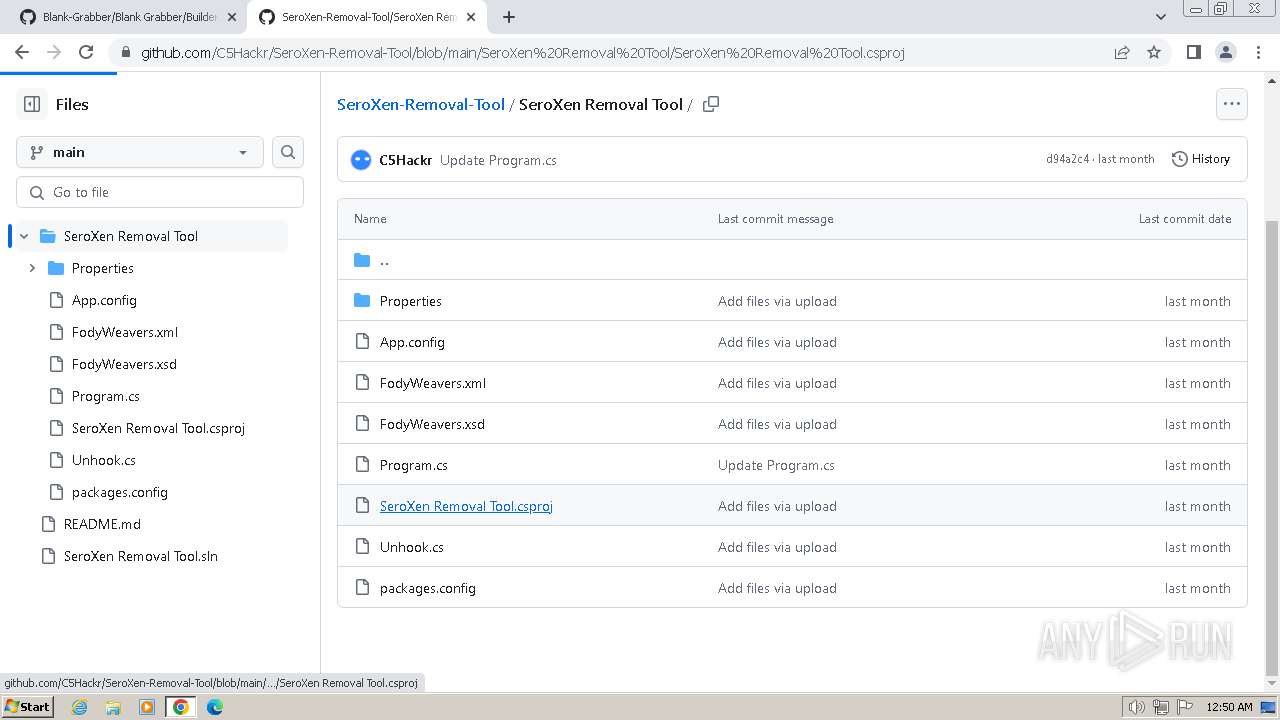Open App.config in file list

(412, 342)
